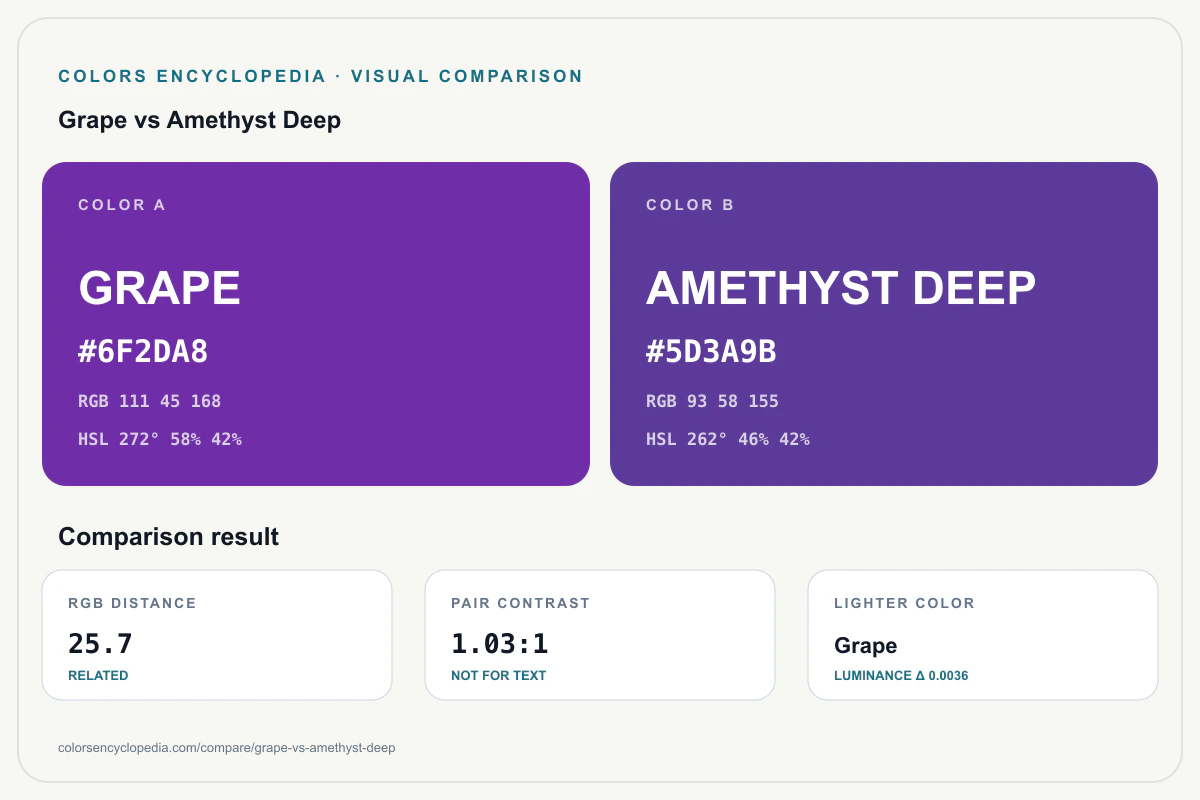Click the HSL 272° 58% 42% value
This screenshot has width=1200, height=800.
pyautogui.click(x=160, y=439)
